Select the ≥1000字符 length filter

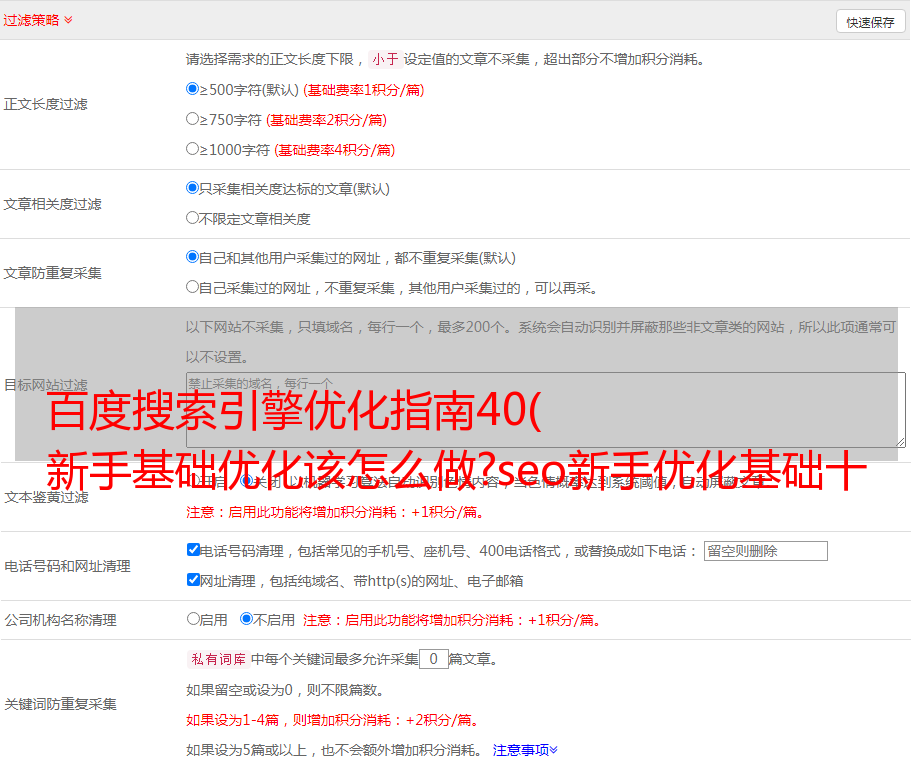click(193, 149)
